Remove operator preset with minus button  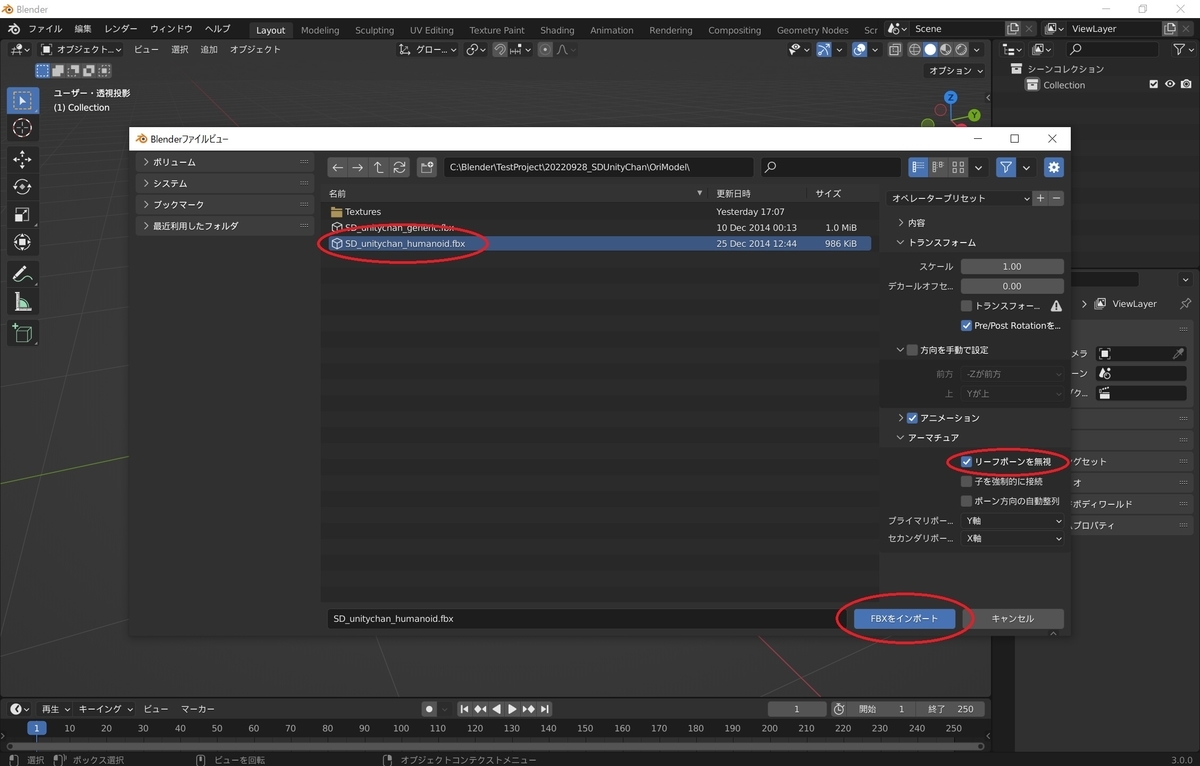click(x=1056, y=198)
